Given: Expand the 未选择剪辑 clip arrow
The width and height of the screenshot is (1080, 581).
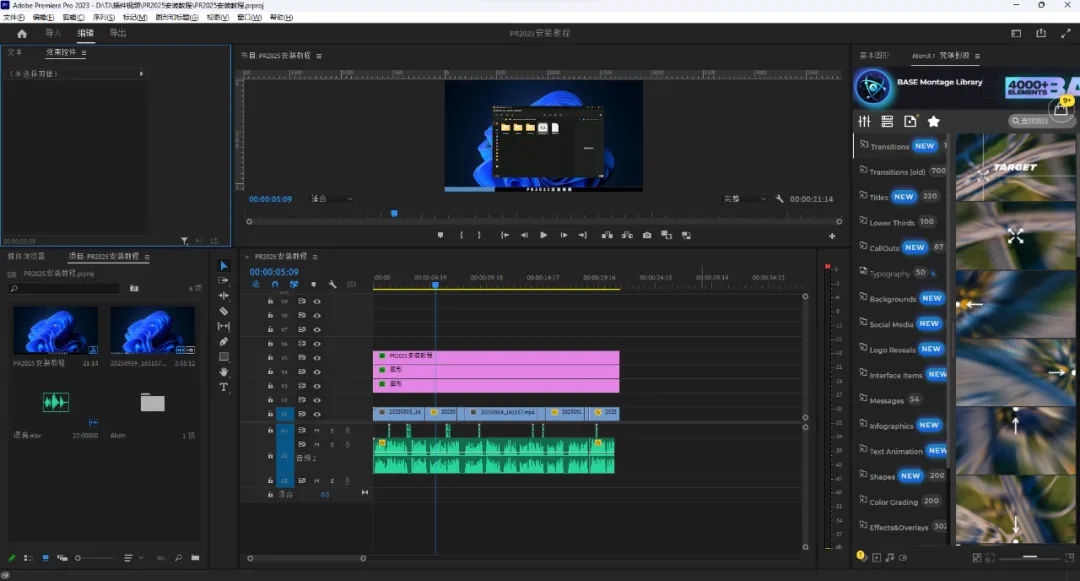Looking at the screenshot, I should click(x=141, y=74).
